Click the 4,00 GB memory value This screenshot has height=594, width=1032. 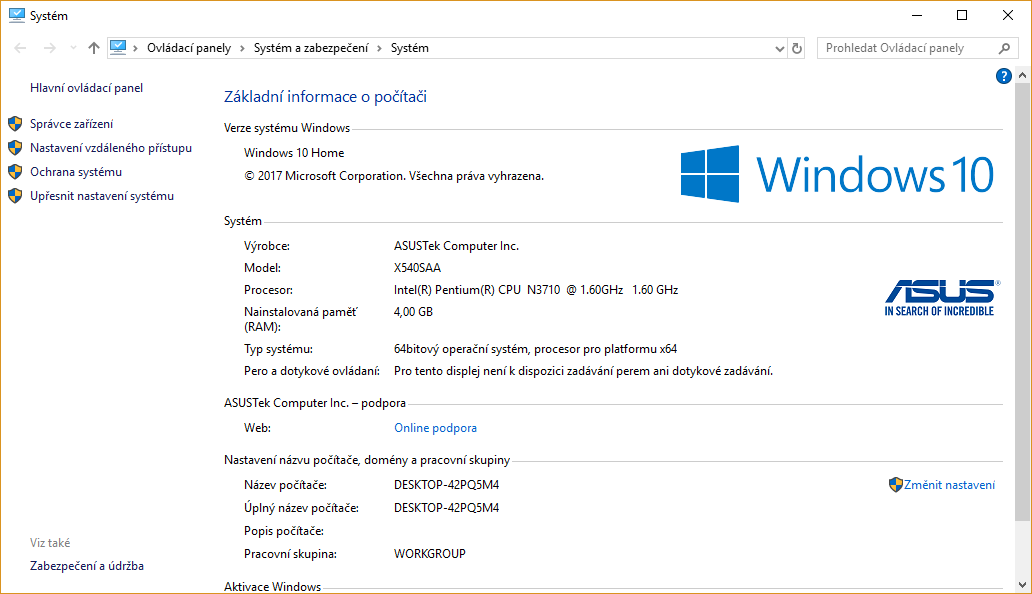413,312
